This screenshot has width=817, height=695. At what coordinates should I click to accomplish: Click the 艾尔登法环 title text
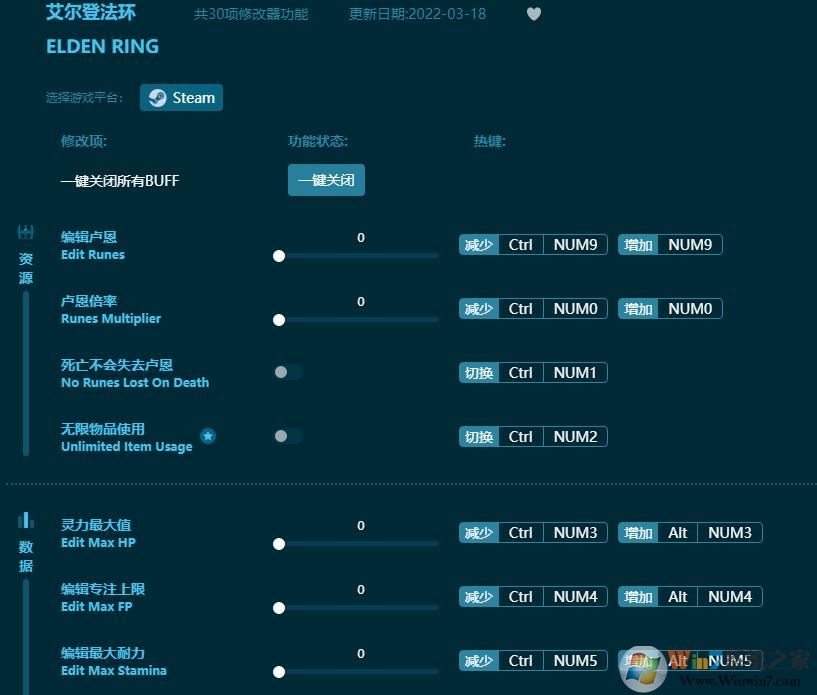coord(91,13)
